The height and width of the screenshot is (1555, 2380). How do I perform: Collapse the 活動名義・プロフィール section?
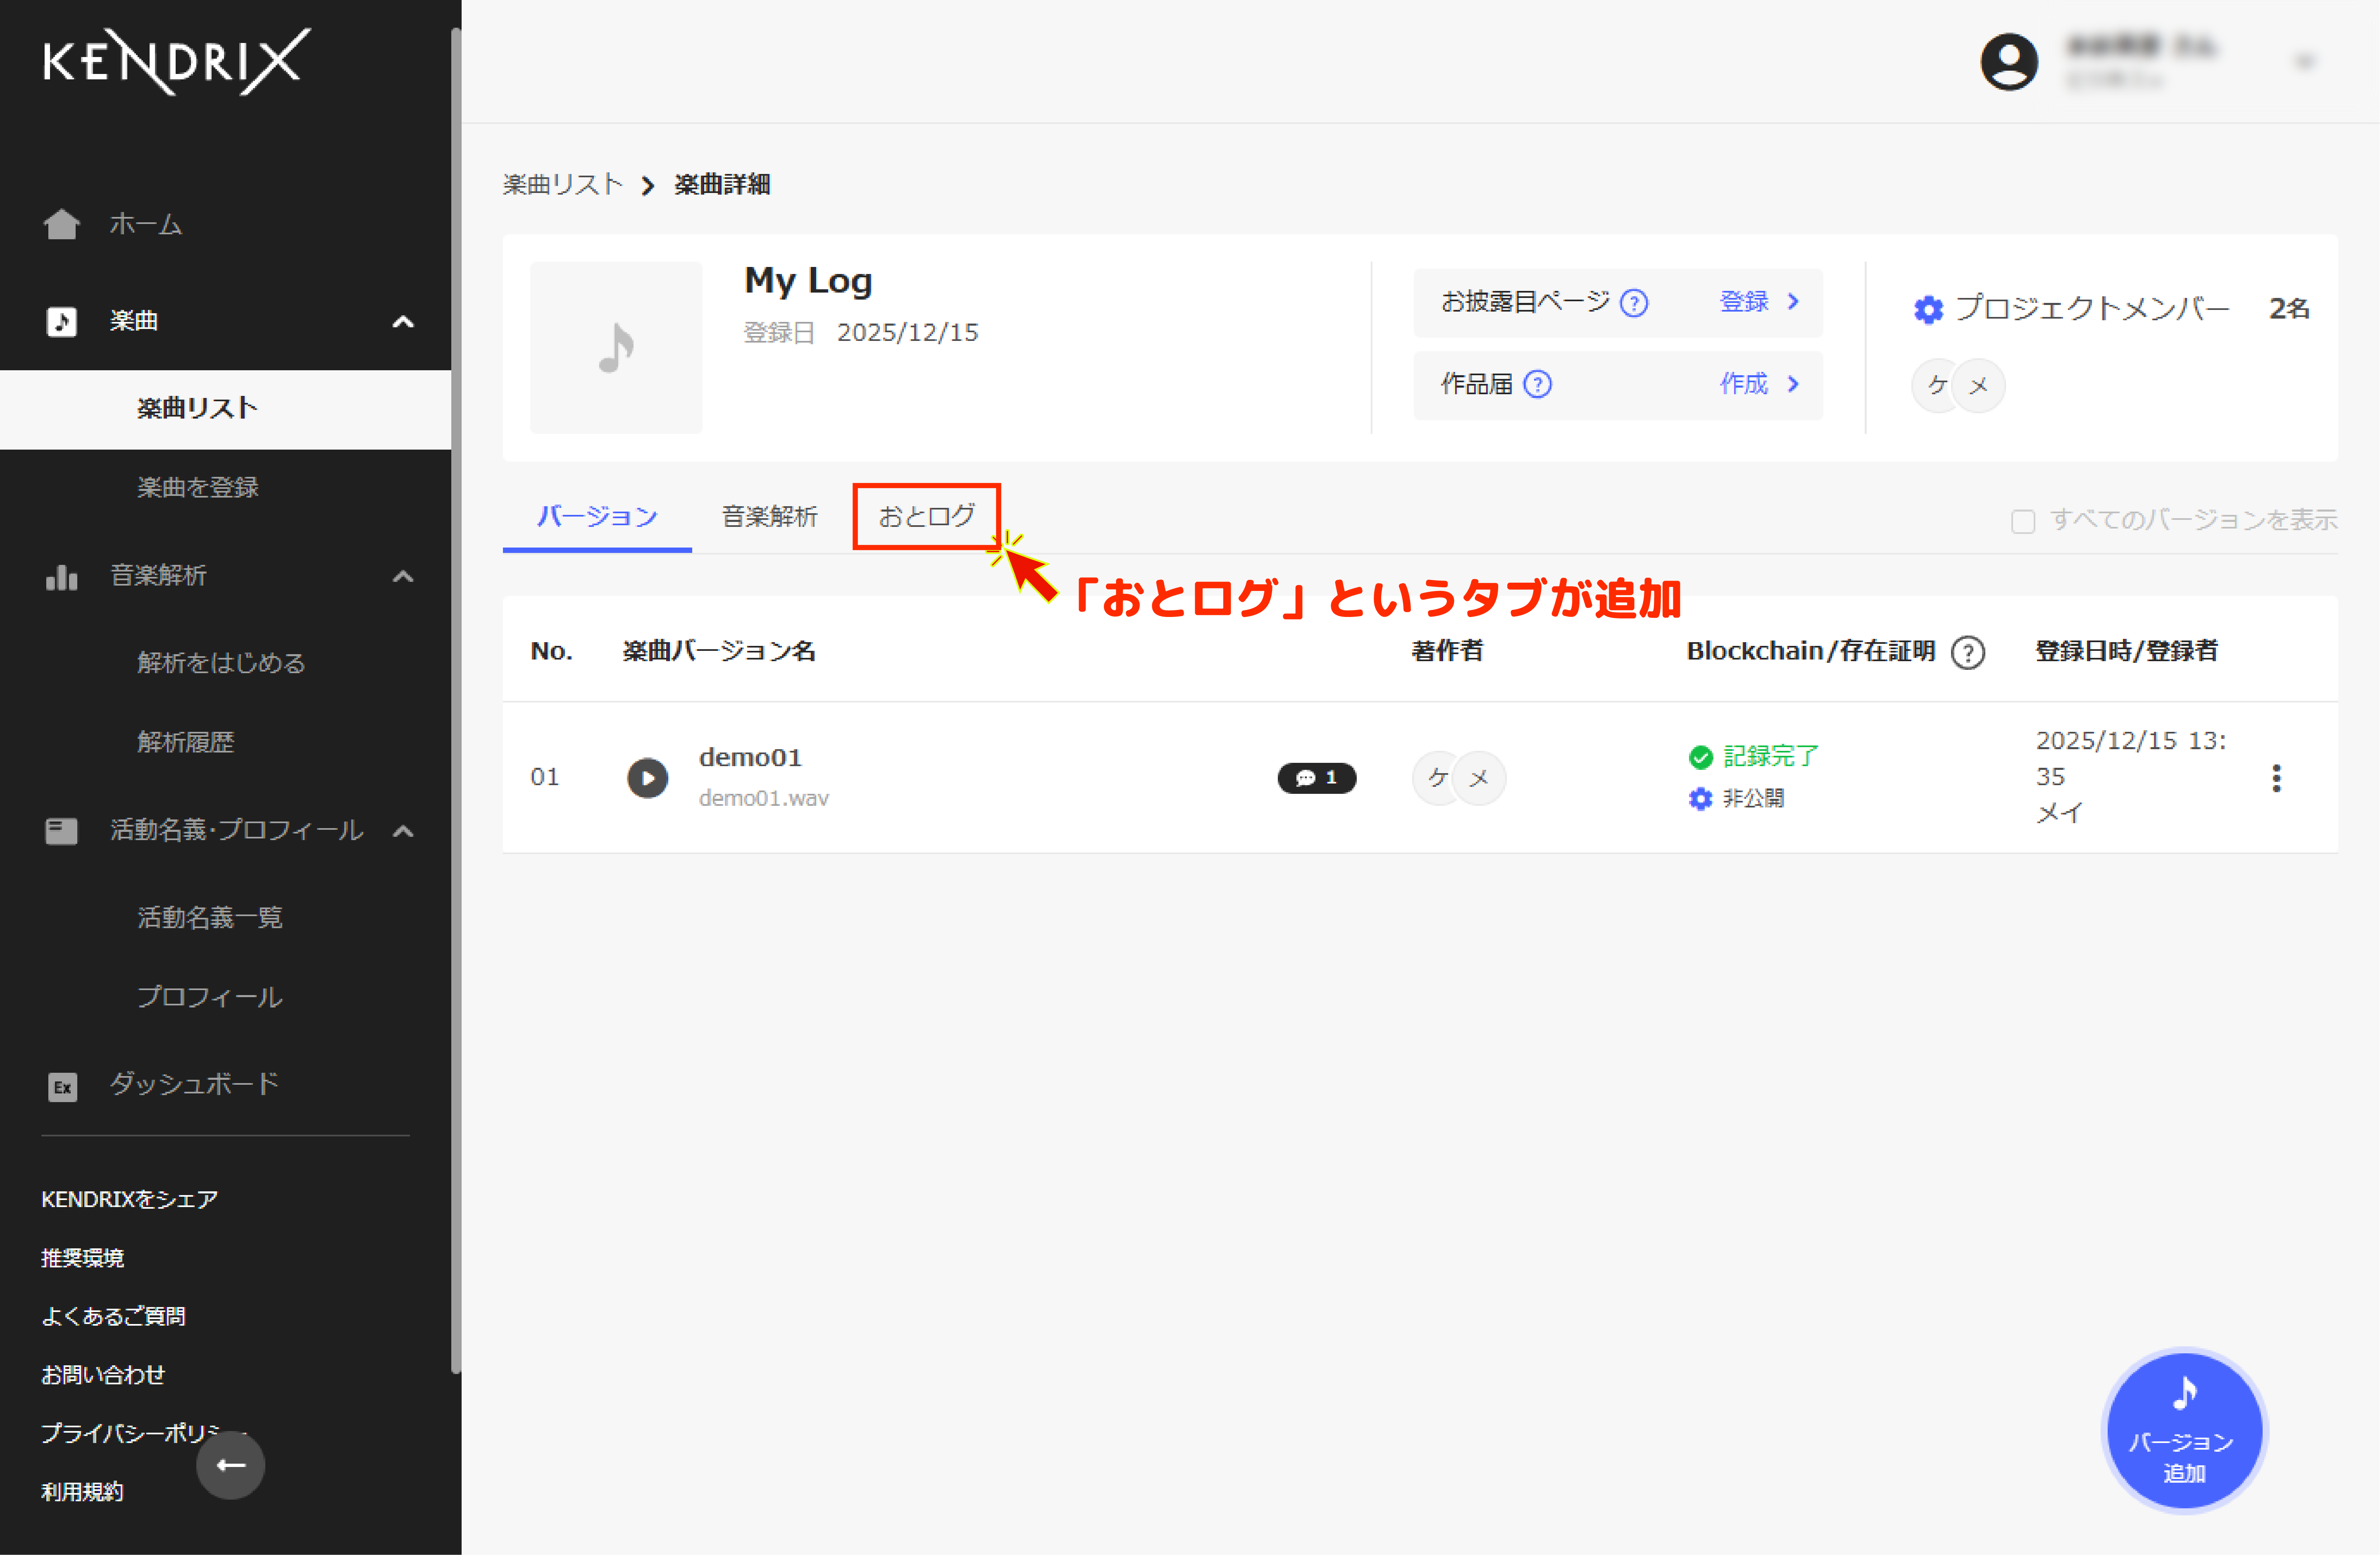click(404, 831)
